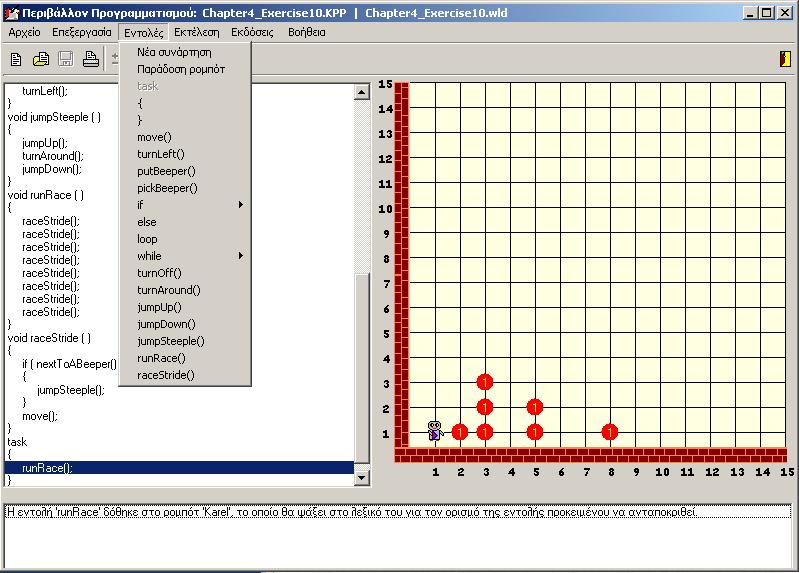
Task: Click the 'if ( nextToABeeper()' line
Action: point(69,364)
